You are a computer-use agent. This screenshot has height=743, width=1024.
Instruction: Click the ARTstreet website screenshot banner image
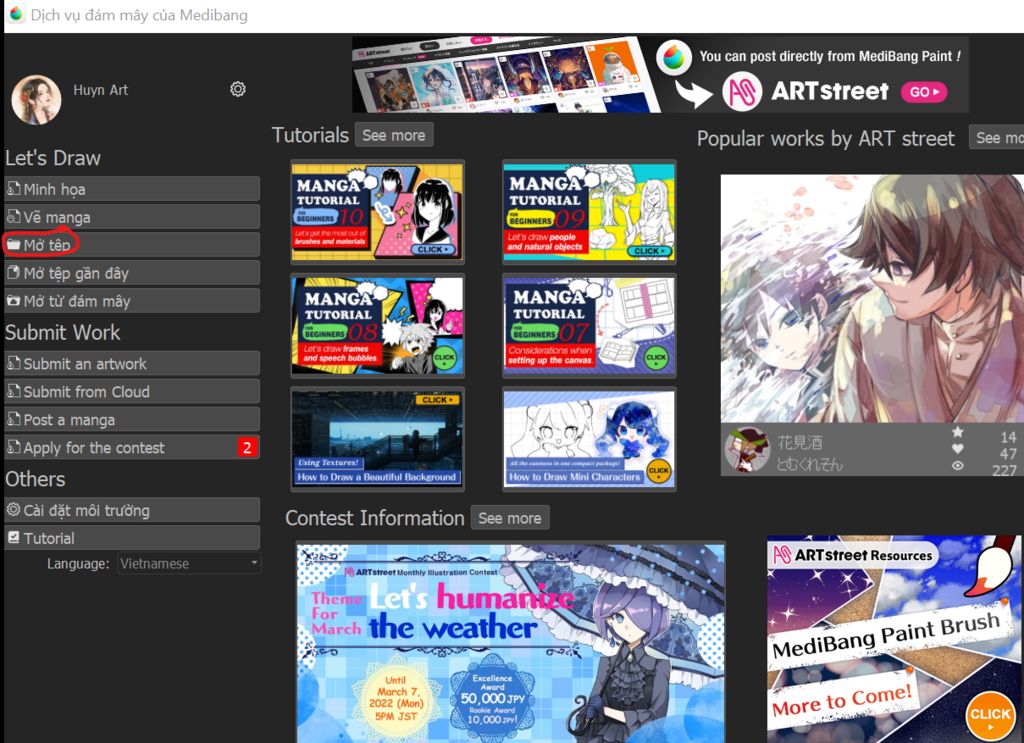click(x=506, y=74)
